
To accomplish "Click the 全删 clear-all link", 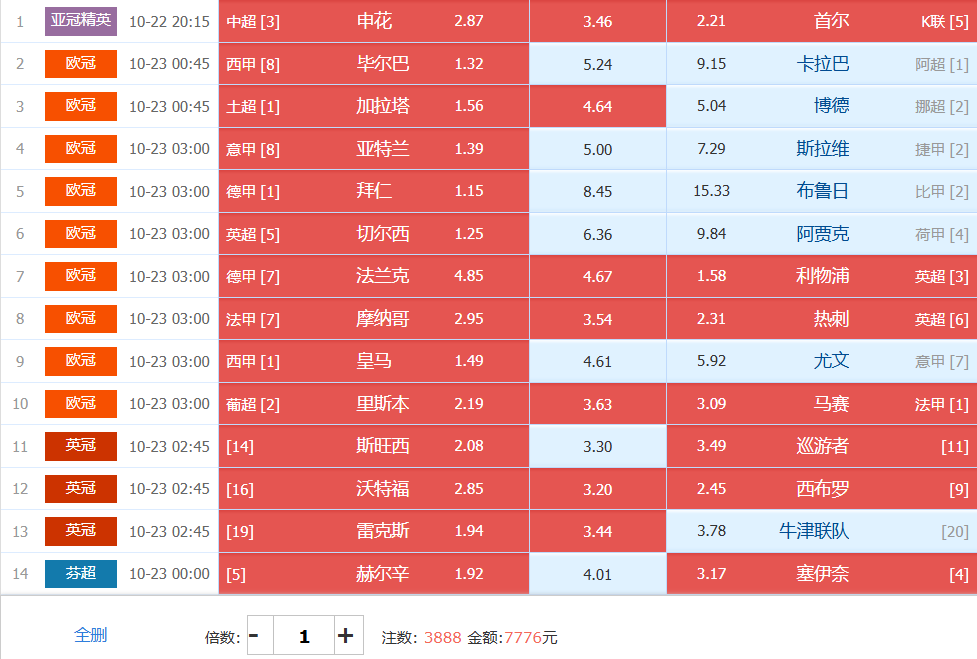I will (90, 635).
